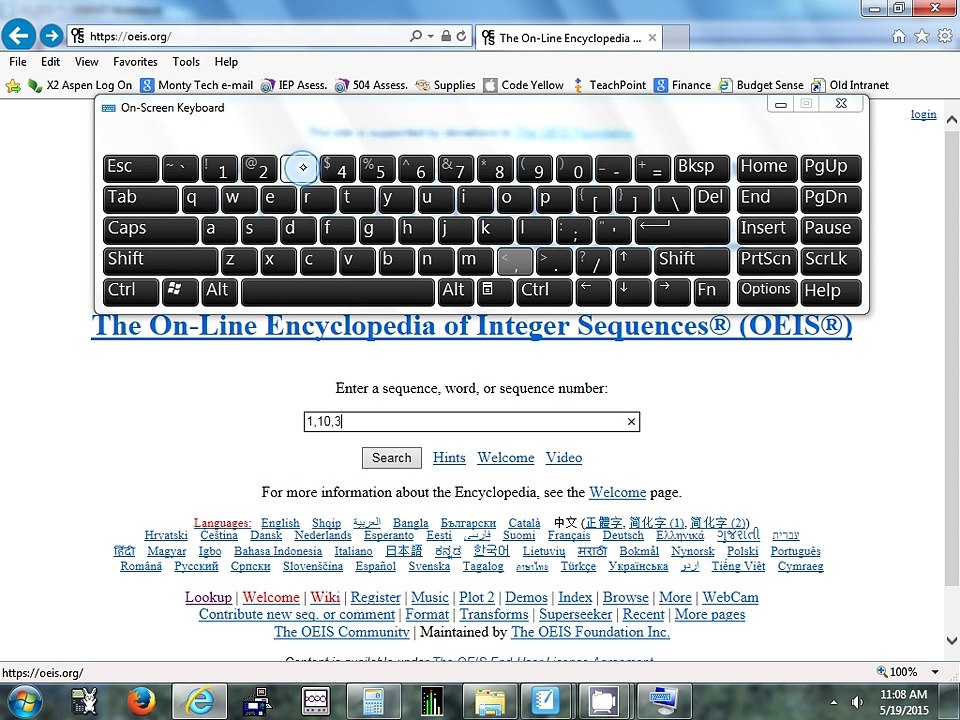Click the login link

pos(923,114)
